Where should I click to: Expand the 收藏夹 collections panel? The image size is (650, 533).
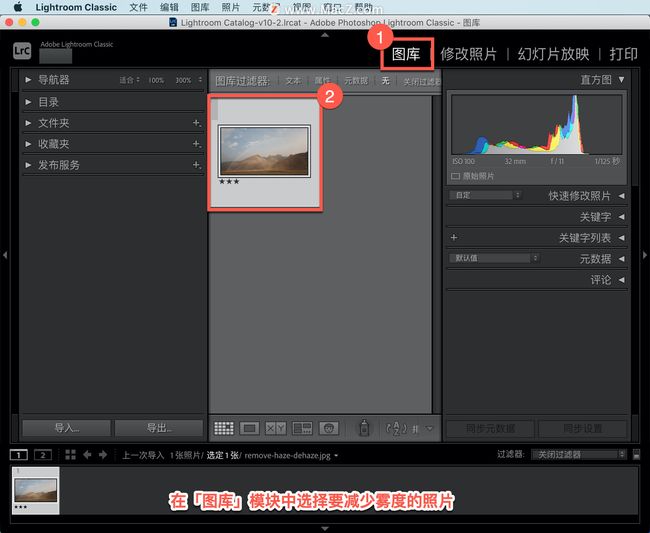point(28,144)
